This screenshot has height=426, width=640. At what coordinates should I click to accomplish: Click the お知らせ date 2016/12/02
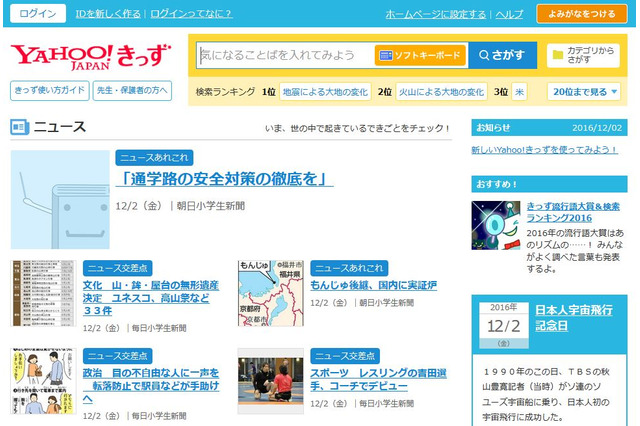point(597,128)
